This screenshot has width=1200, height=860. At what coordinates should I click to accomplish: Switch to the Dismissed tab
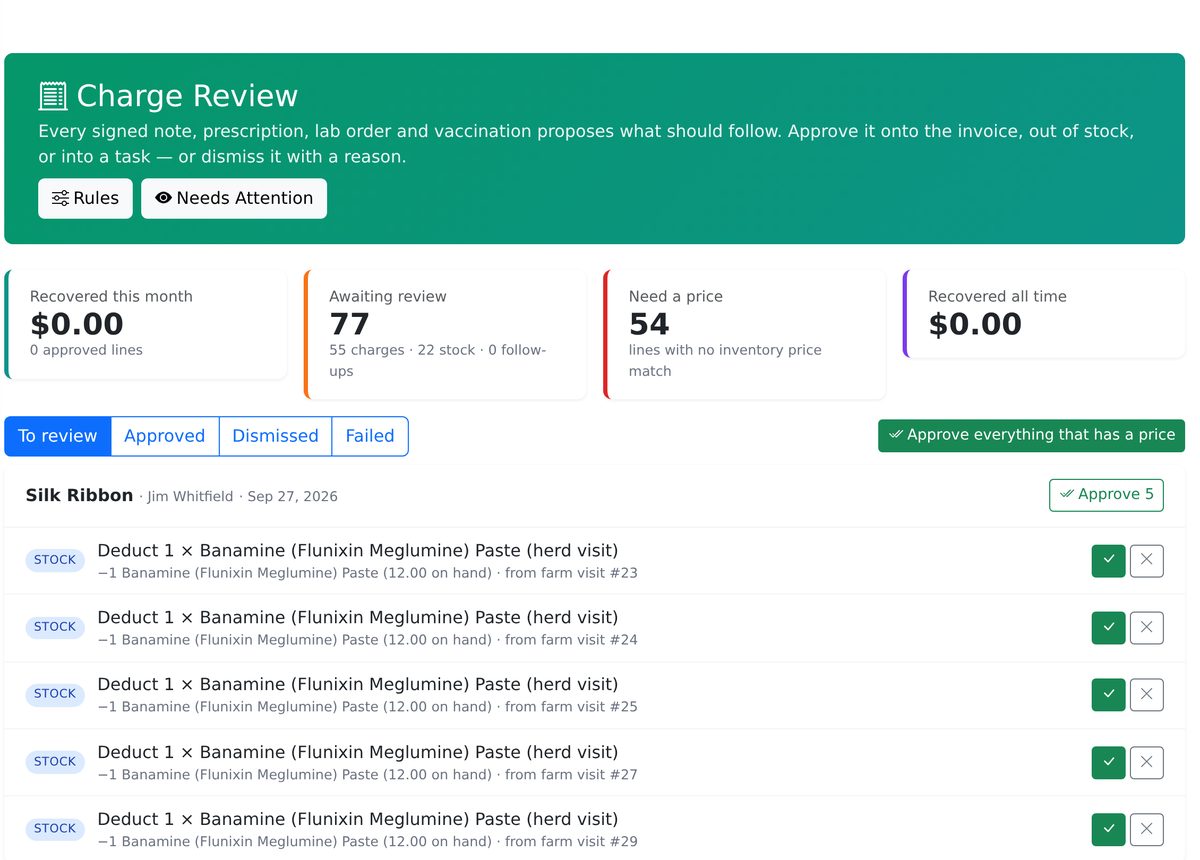click(x=275, y=436)
